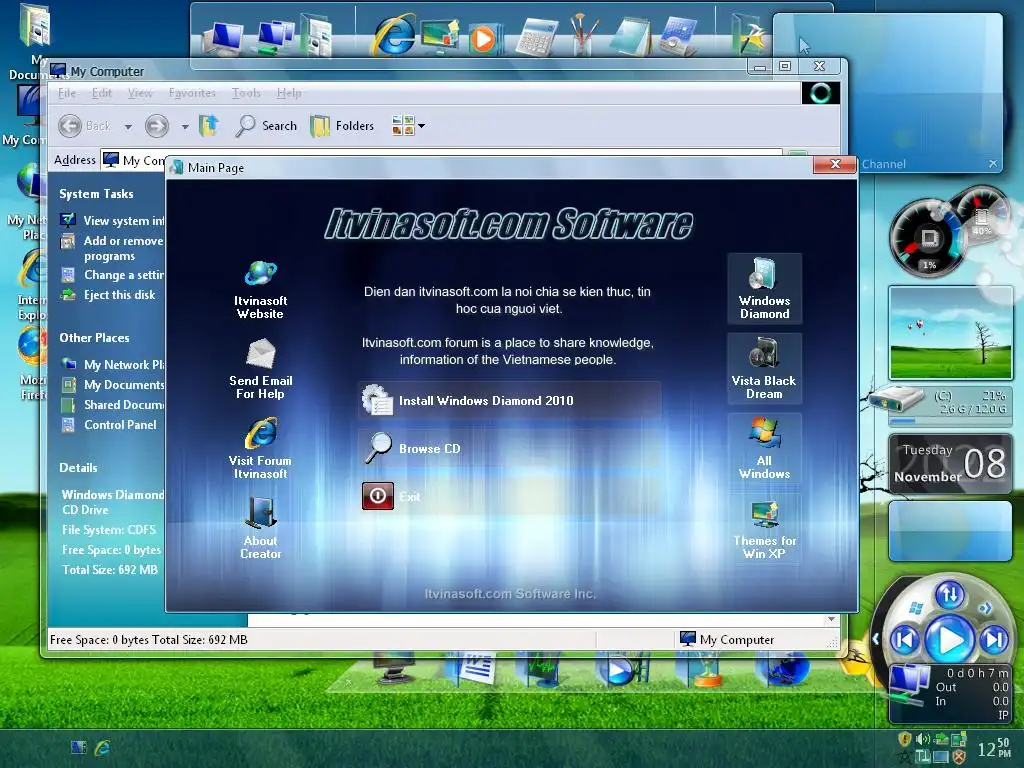Click scrollbar down arrow in My Computer
Viewport: 1024px width, 768px height.
(831, 619)
